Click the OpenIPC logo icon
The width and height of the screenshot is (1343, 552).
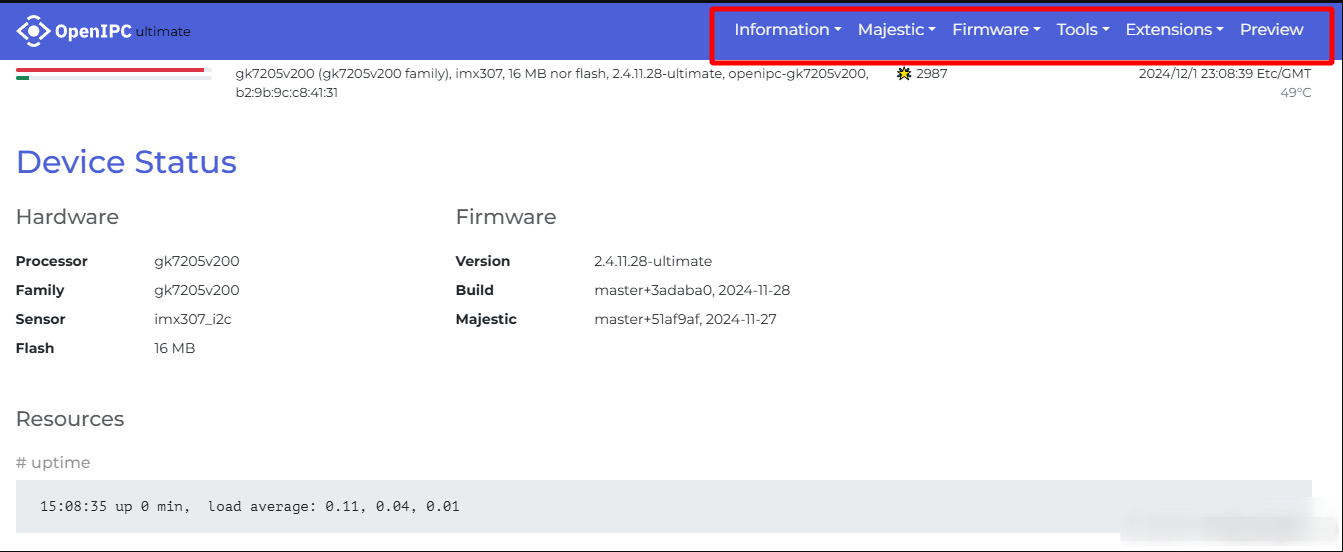pos(33,31)
